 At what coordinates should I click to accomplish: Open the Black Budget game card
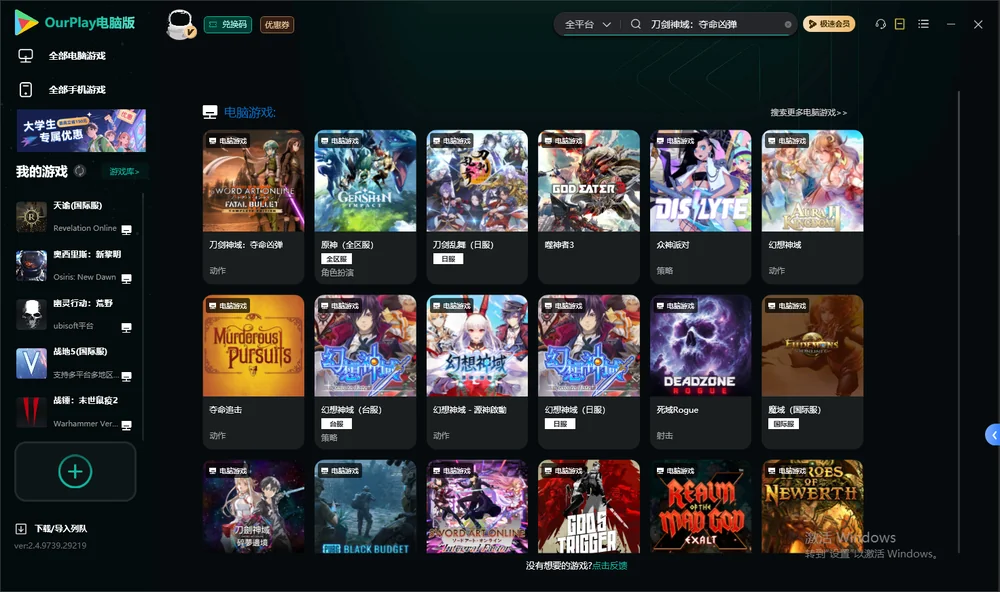point(365,507)
